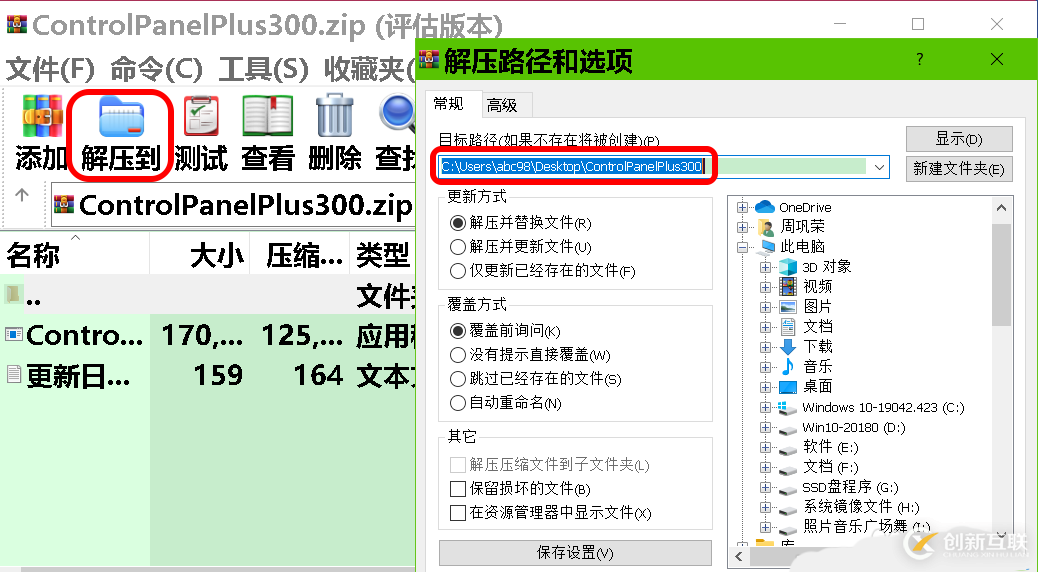Sort file list by 名称 column
Image resolution: width=1038 pixels, height=572 pixels.
point(74,254)
